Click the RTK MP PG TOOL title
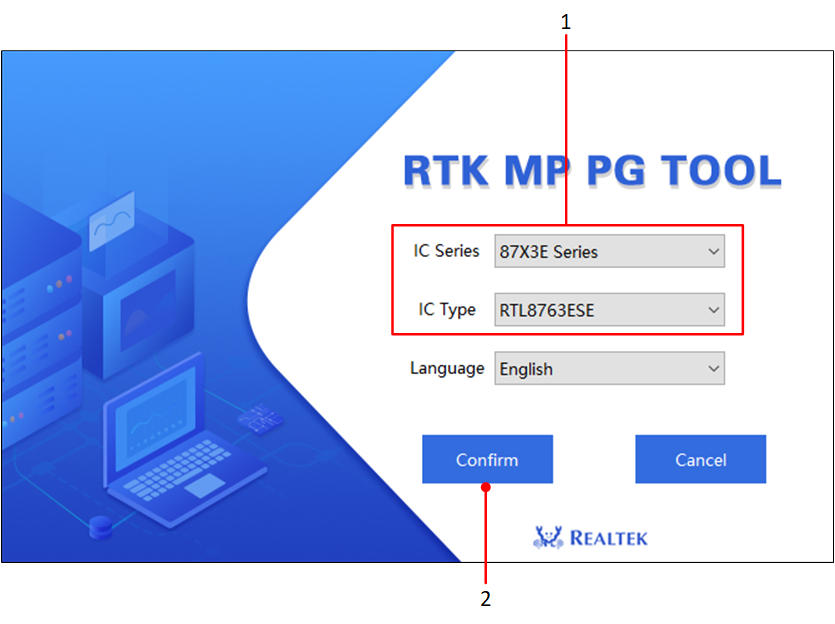 point(592,171)
